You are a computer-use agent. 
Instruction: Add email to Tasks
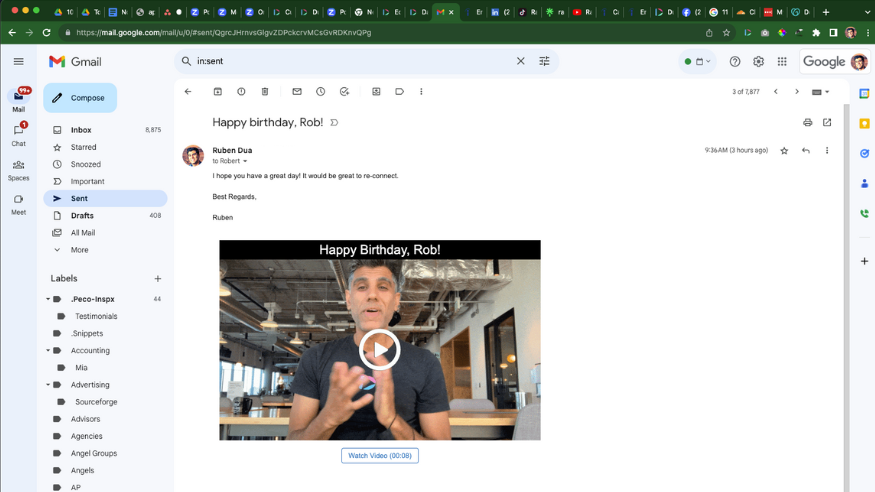tap(344, 91)
